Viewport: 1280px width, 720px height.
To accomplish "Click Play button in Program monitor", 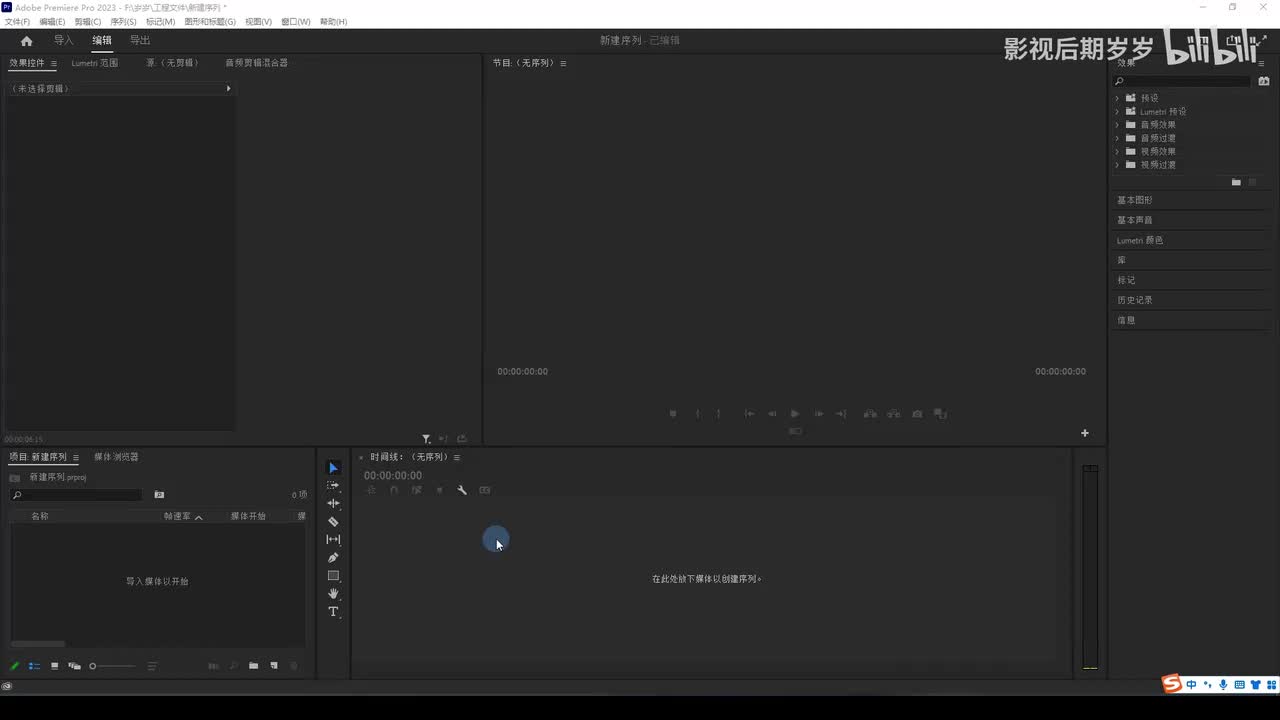I will click(795, 413).
